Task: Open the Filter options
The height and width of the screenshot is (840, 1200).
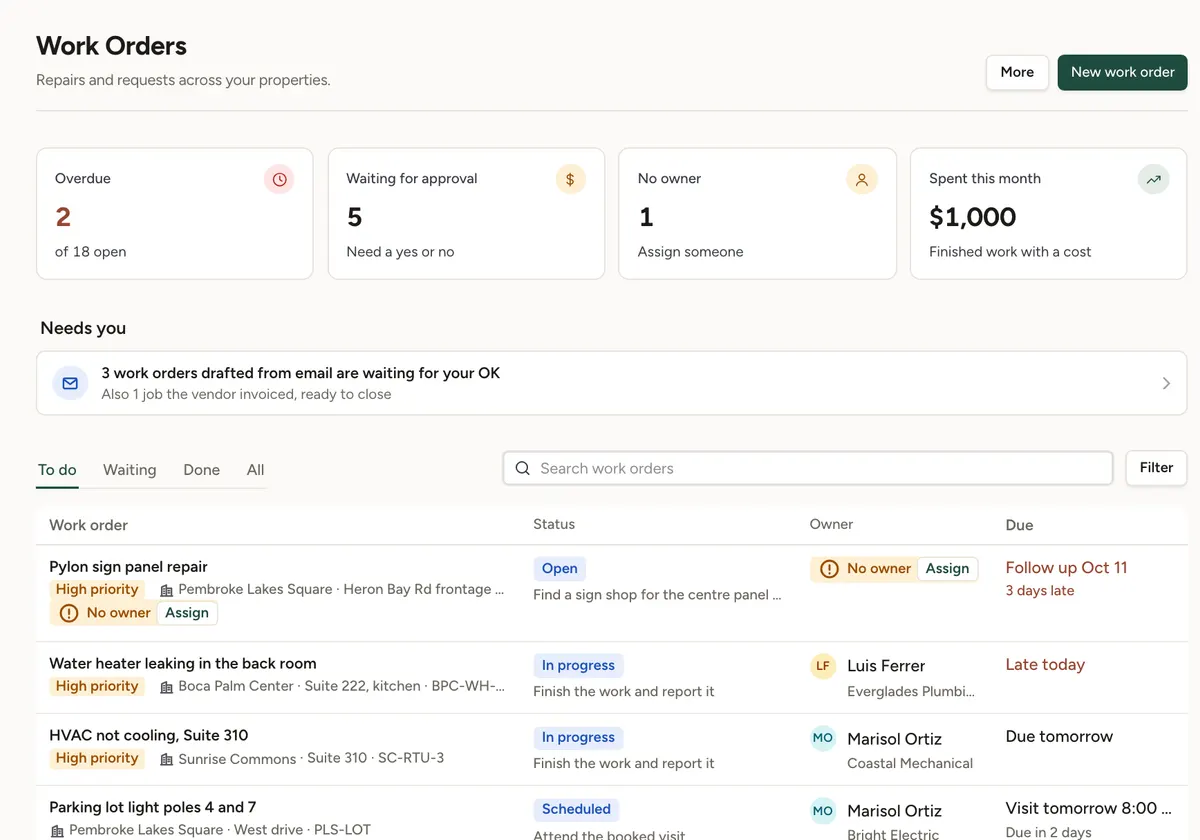Action: point(1156,468)
